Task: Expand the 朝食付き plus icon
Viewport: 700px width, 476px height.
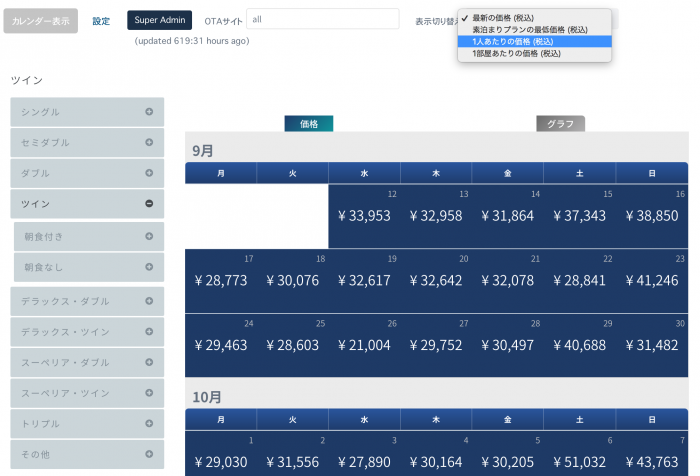Action: pos(149,236)
